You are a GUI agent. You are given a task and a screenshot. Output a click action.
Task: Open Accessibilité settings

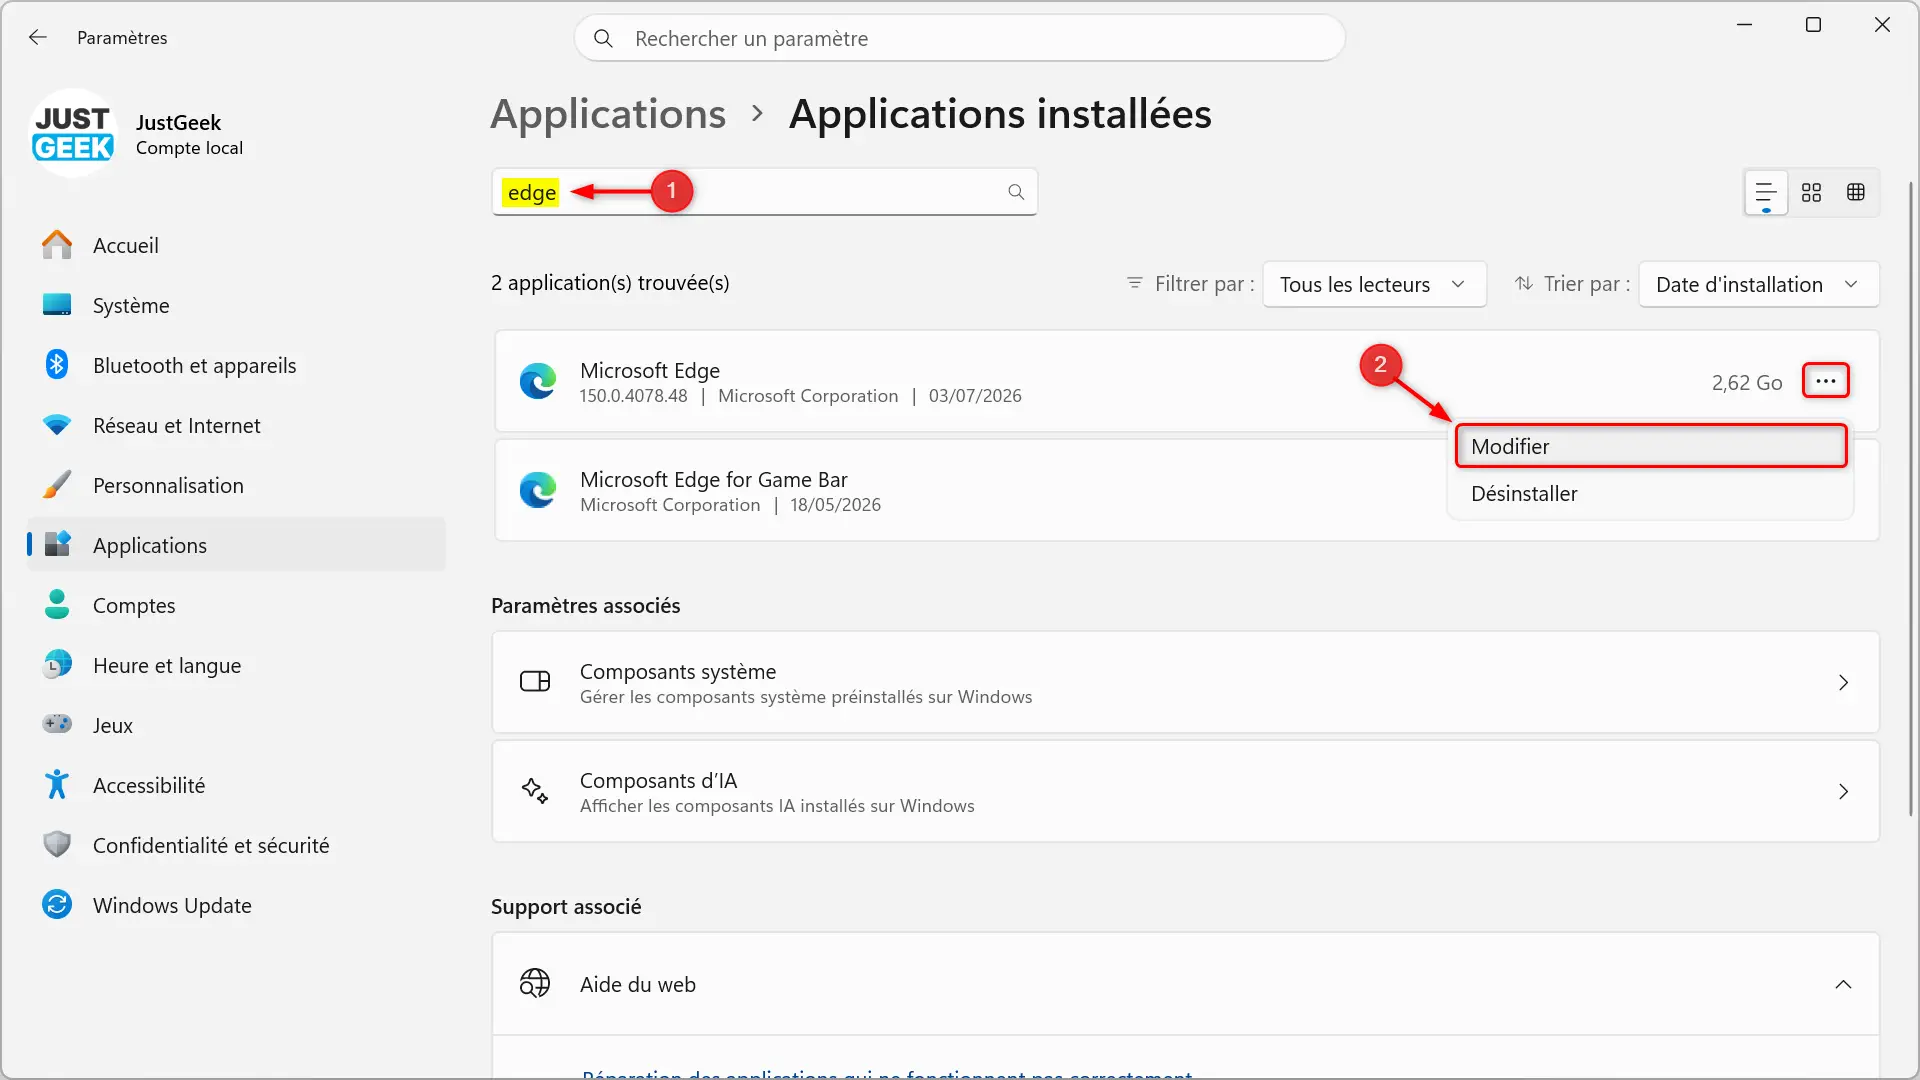point(236,785)
